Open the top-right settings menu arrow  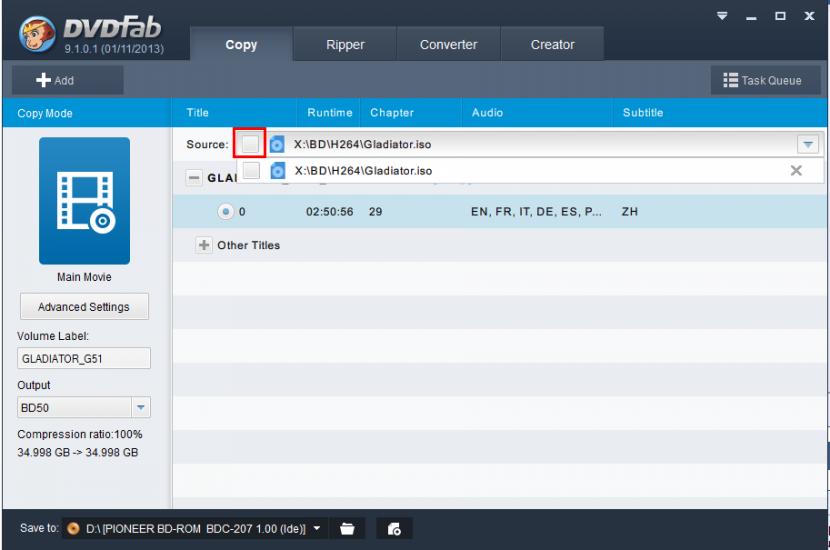[x=722, y=16]
